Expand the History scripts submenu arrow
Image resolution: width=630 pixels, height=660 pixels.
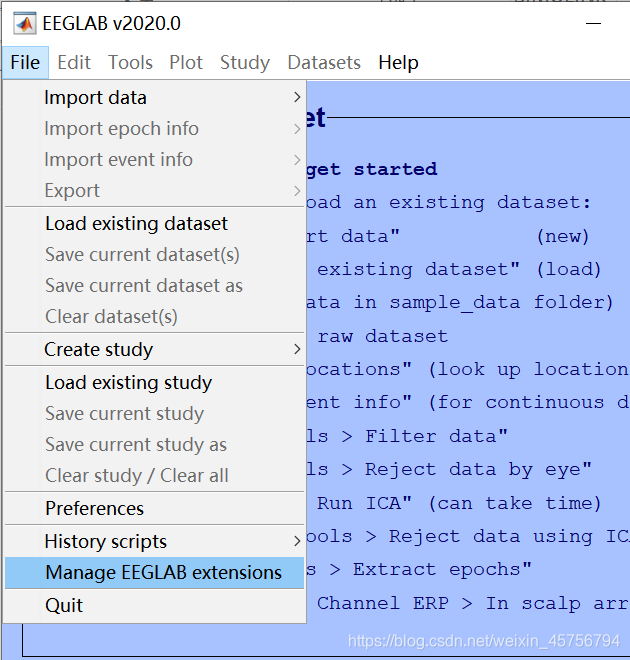[297, 542]
